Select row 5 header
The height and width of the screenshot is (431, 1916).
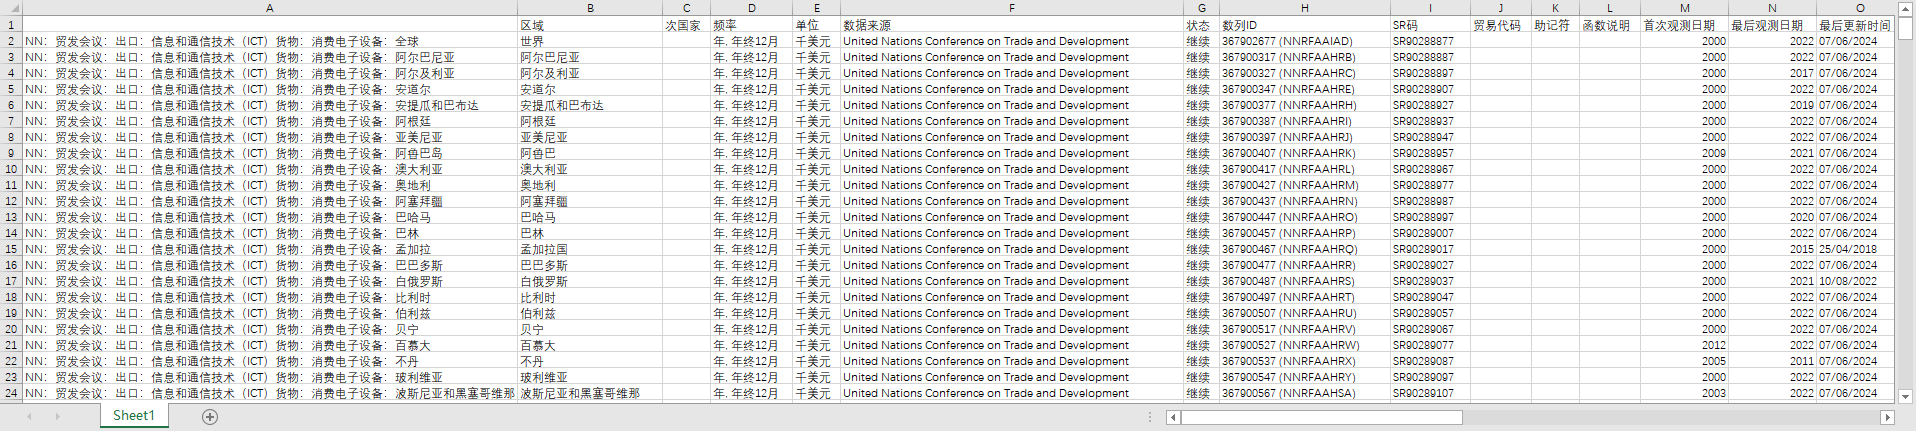point(11,89)
